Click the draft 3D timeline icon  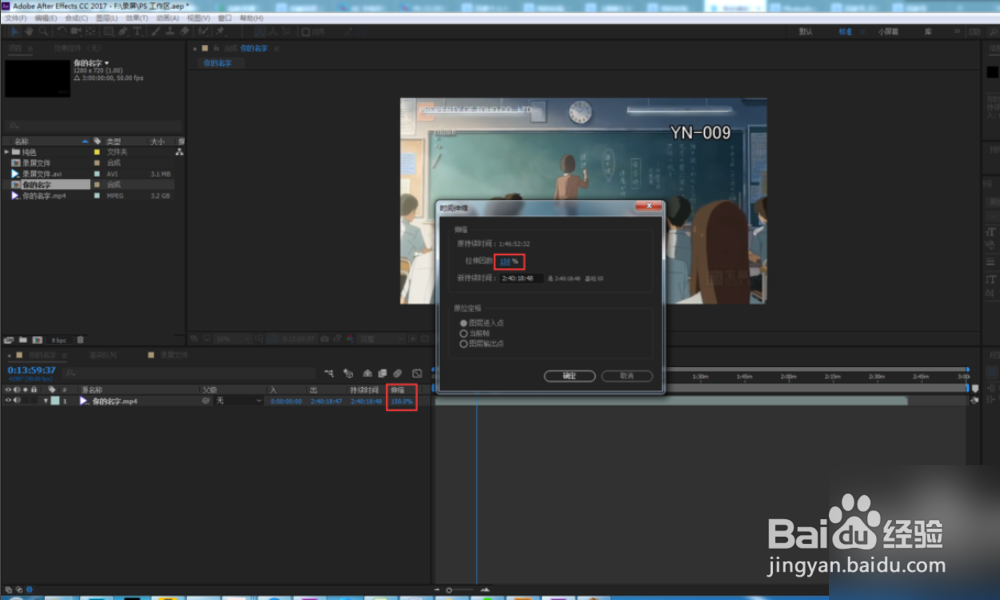[348, 374]
